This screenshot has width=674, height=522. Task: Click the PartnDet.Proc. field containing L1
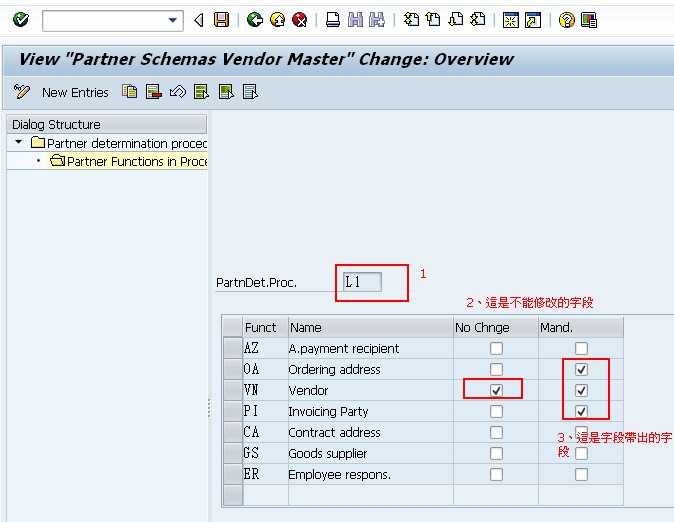[362, 282]
